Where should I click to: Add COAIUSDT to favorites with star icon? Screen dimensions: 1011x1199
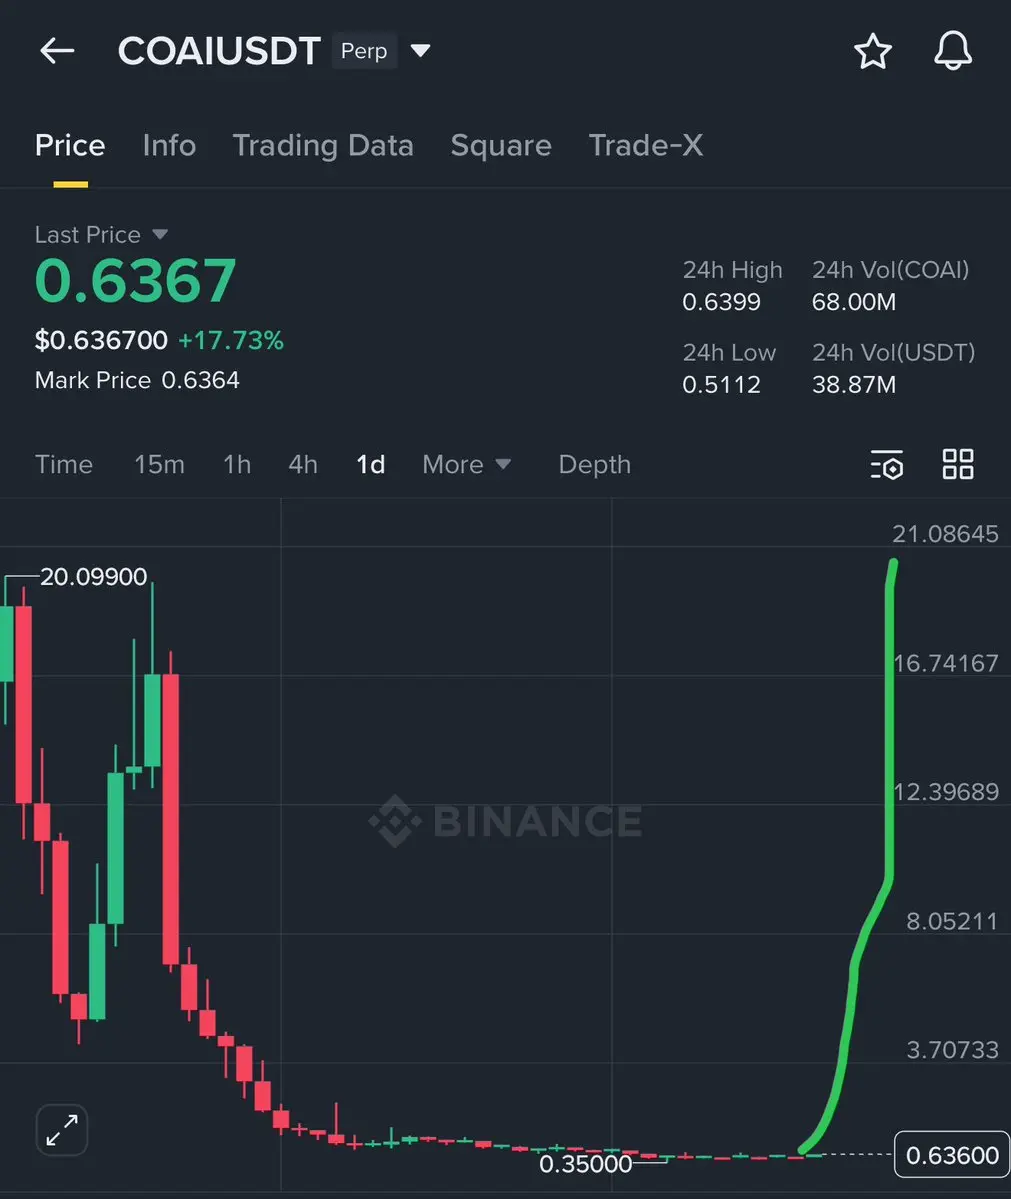point(873,51)
